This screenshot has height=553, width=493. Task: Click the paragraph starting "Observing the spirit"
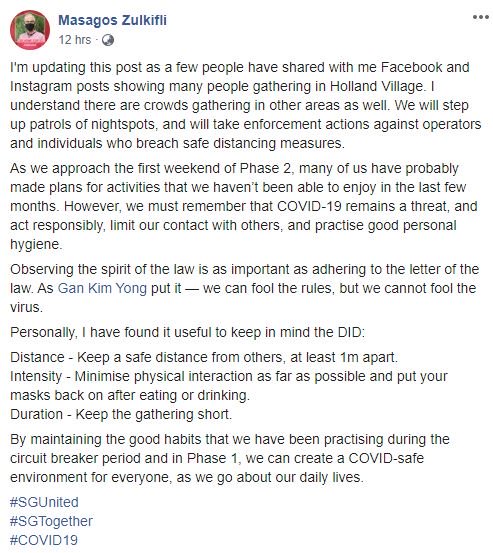coord(245,288)
